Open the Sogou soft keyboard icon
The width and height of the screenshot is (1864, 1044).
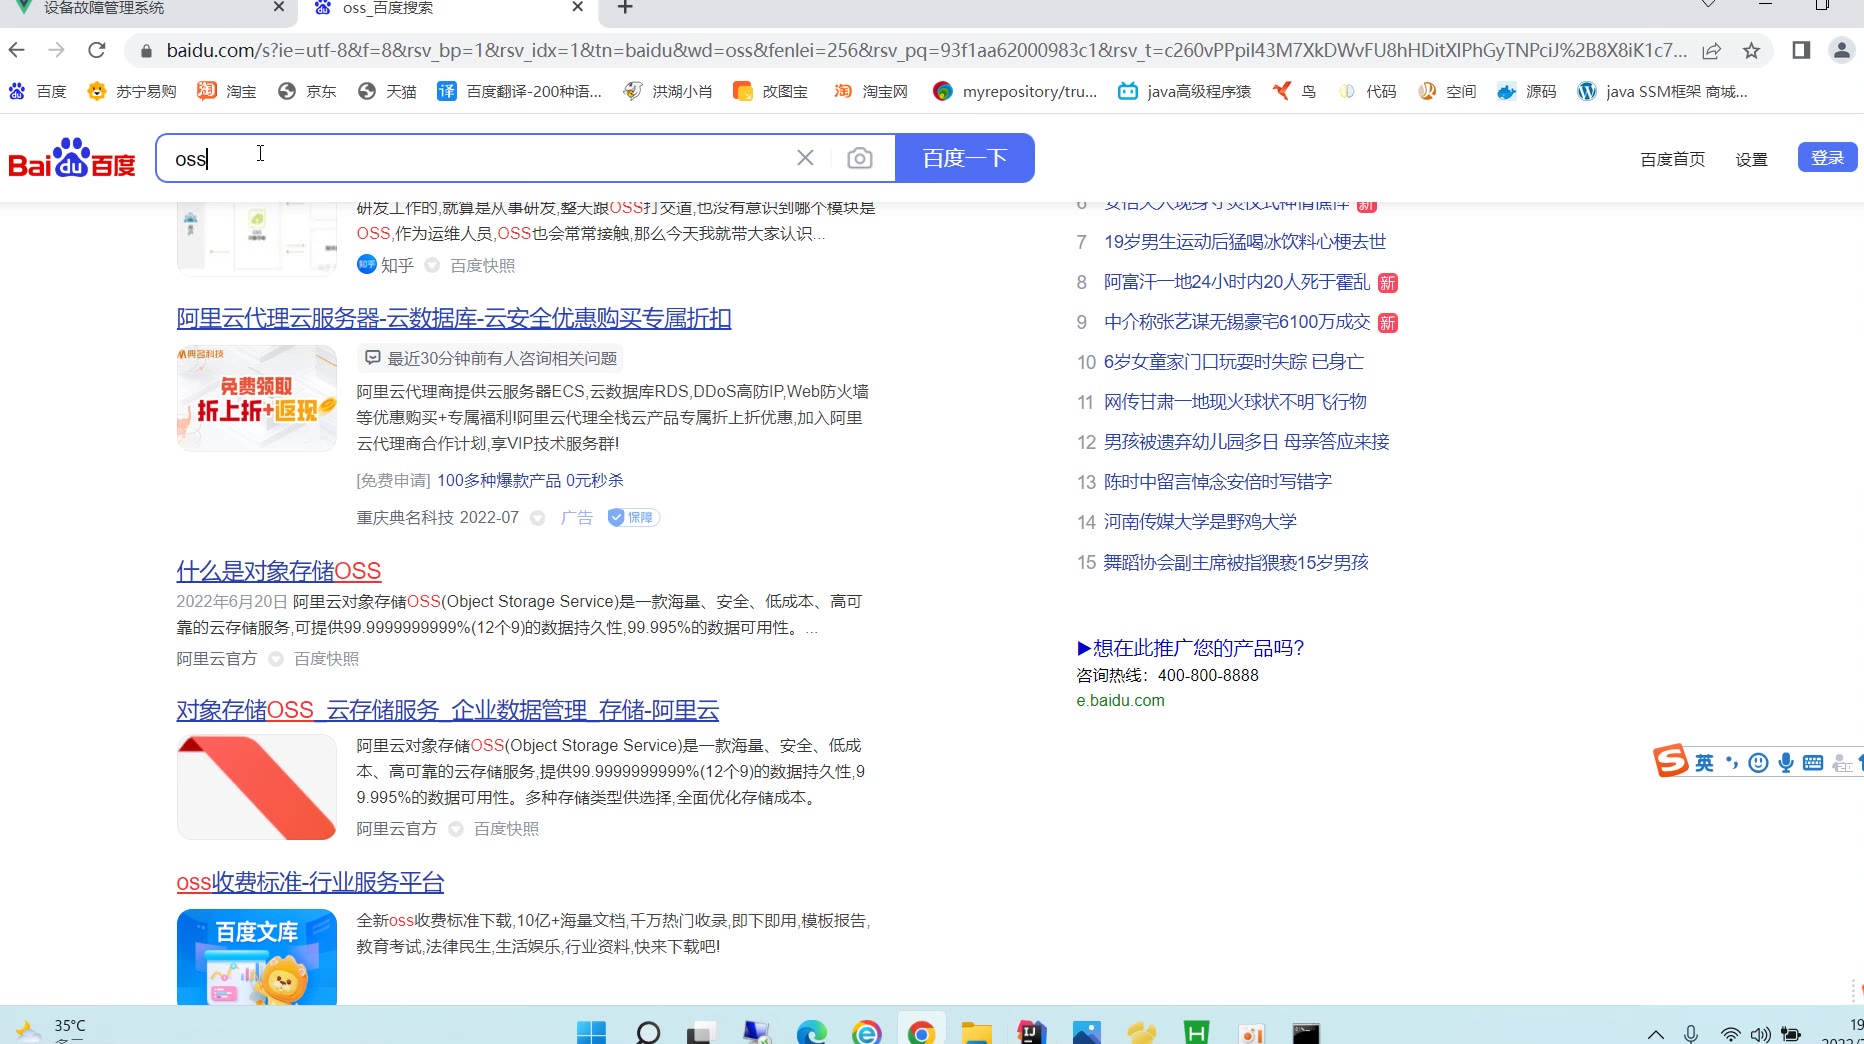pyautogui.click(x=1813, y=763)
